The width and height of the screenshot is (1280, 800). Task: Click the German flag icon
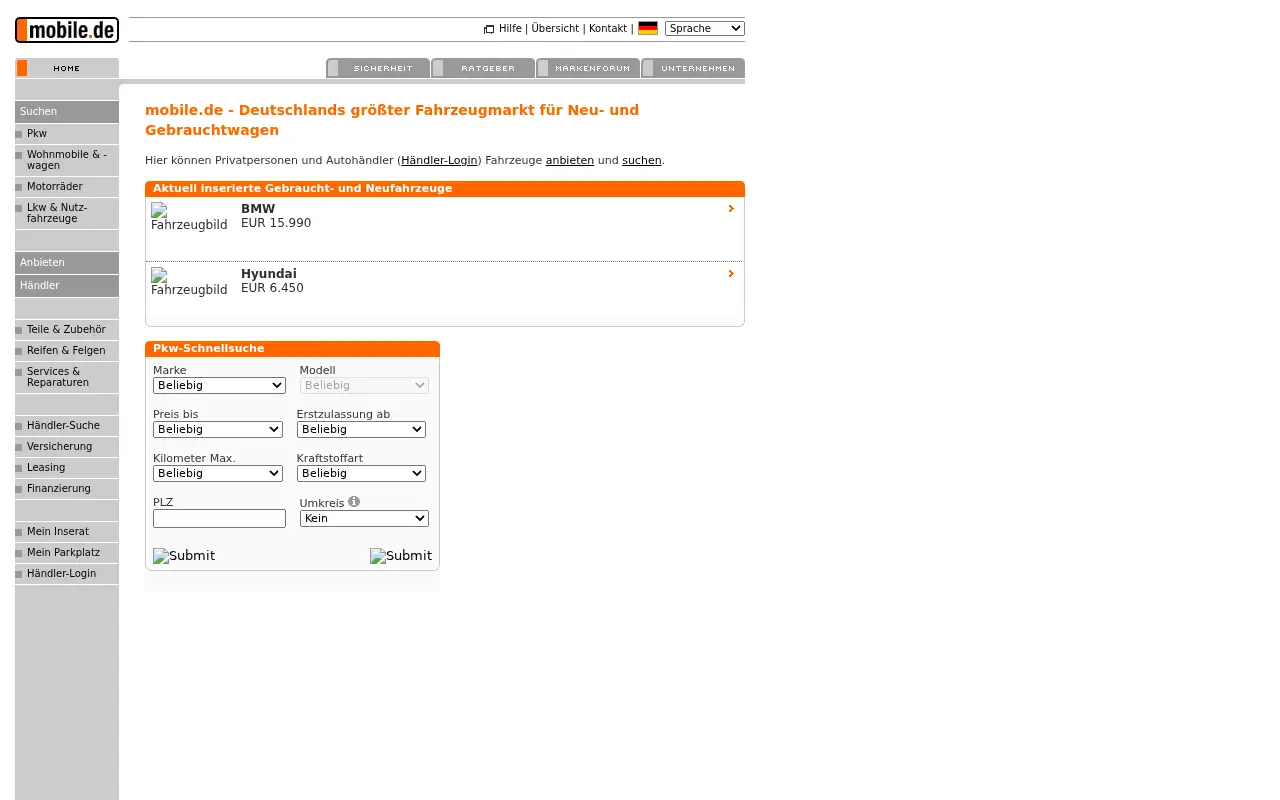point(648,28)
